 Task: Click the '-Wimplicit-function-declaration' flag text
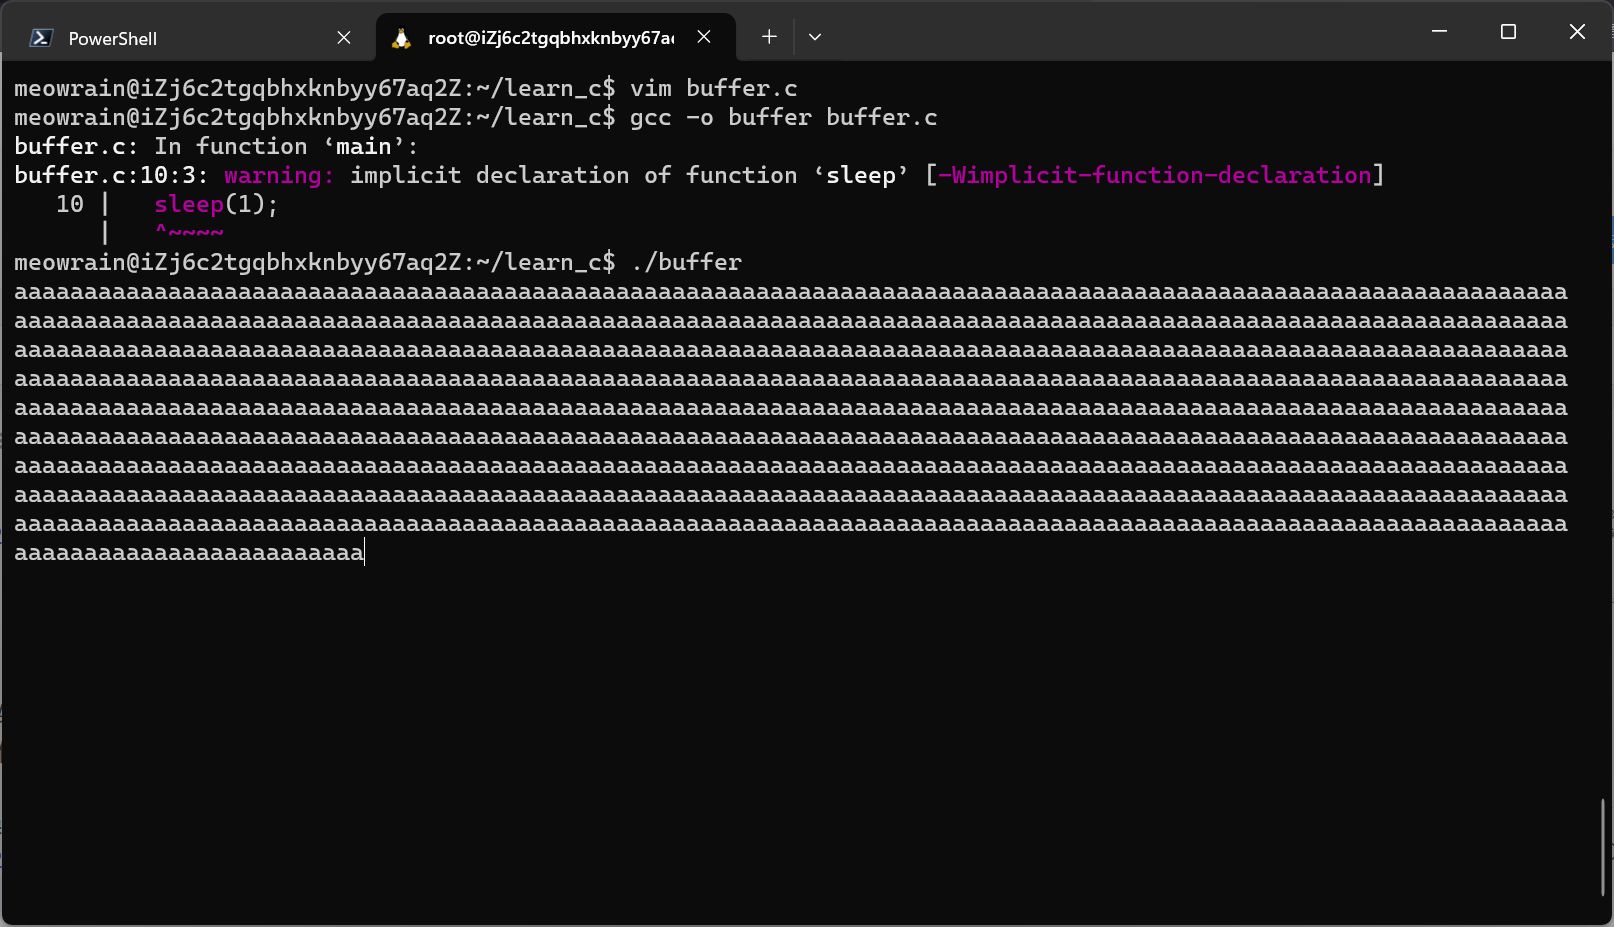pyautogui.click(x=1155, y=175)
